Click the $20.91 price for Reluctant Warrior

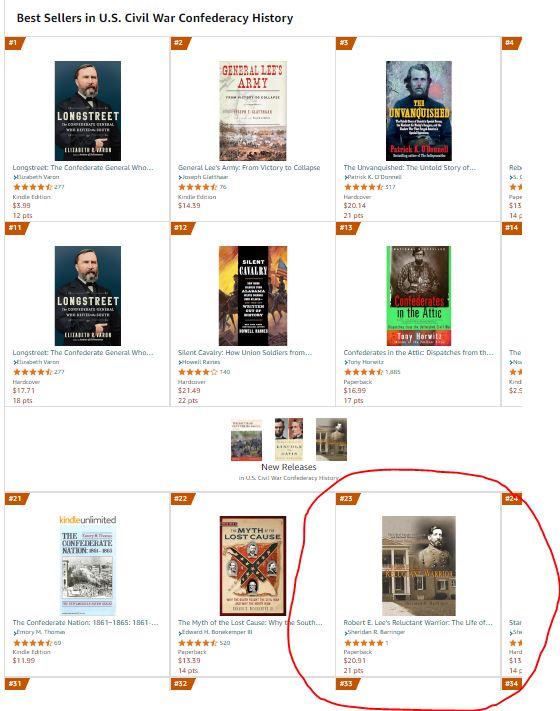355,661
